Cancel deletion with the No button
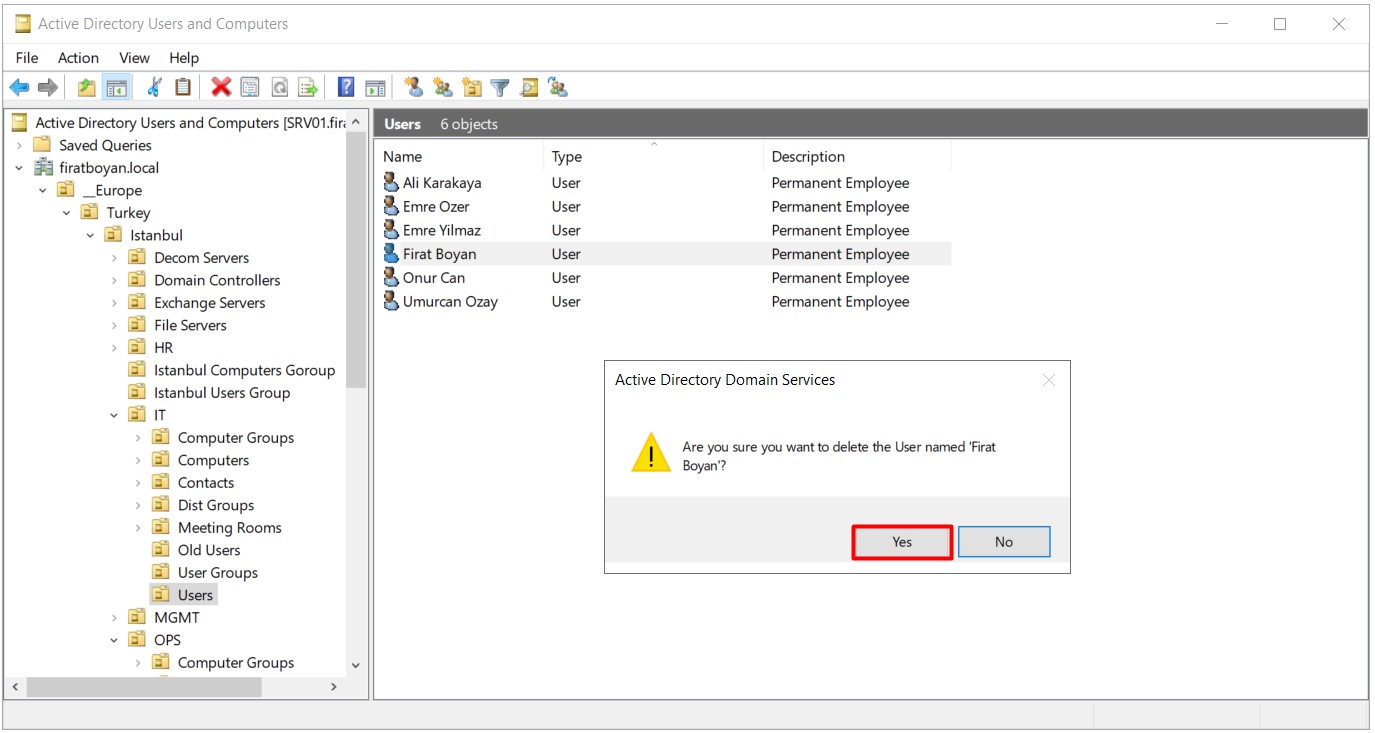 tap(1004, 542)
